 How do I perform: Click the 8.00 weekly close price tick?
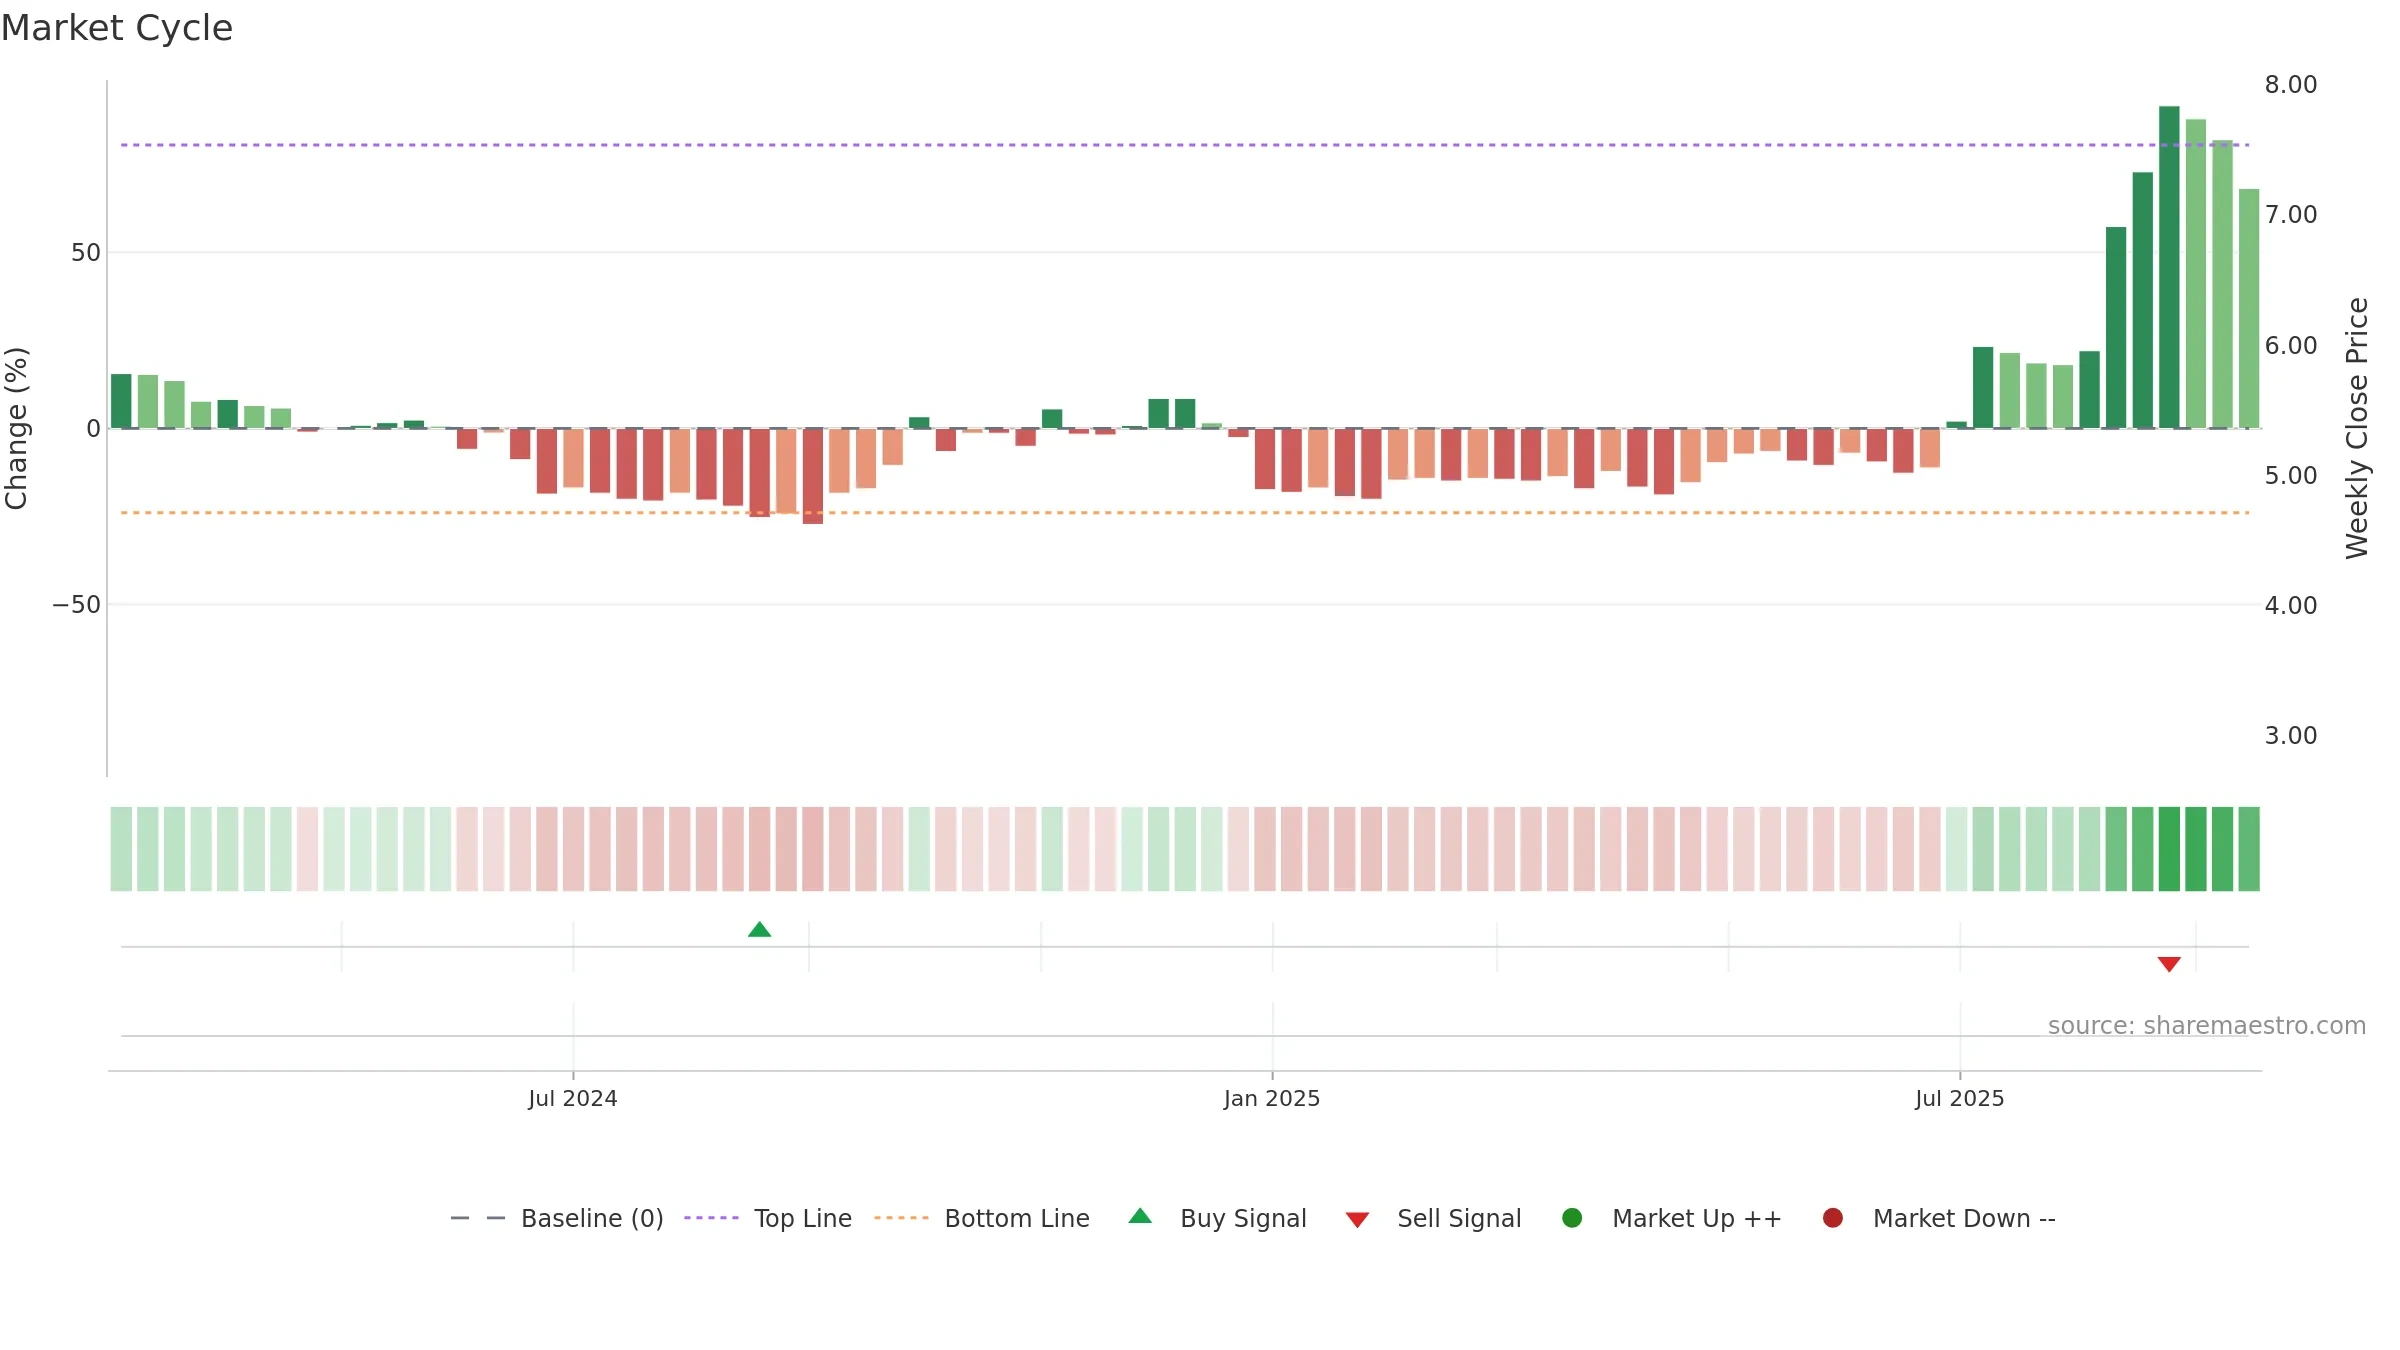[x=2291, y=85]
